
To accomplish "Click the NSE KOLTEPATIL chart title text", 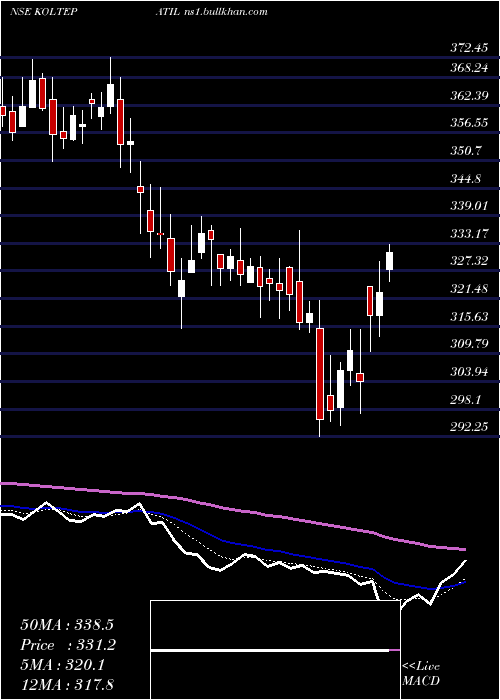I will click(x=94, y=12).
